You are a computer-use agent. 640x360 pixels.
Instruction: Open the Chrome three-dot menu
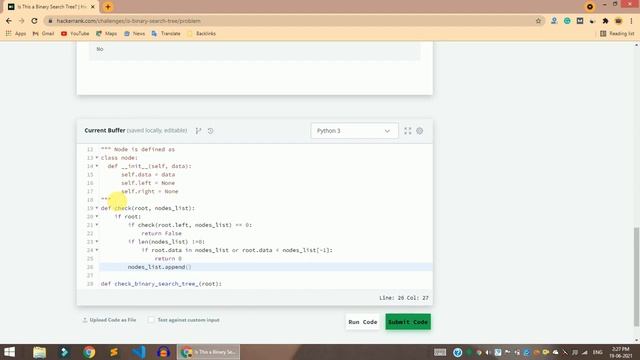[x=631, y=21]
